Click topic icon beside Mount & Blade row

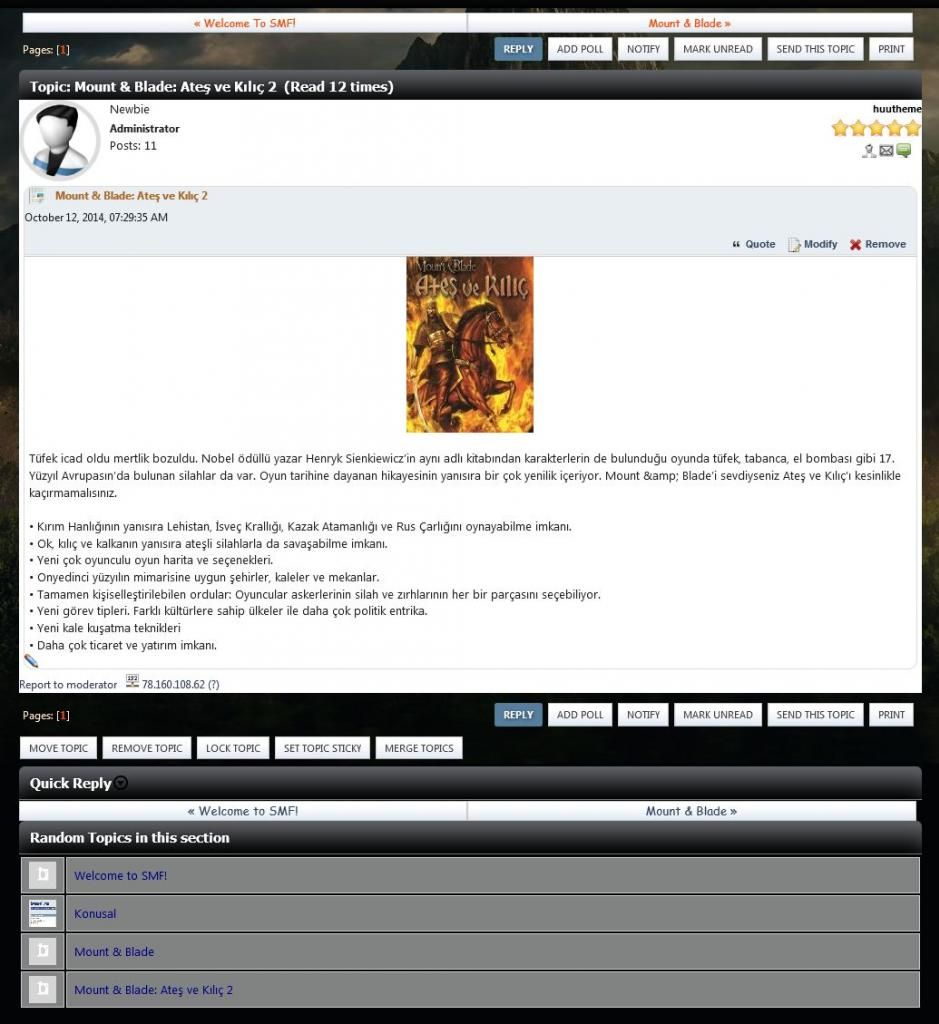[x=42, y=951]
